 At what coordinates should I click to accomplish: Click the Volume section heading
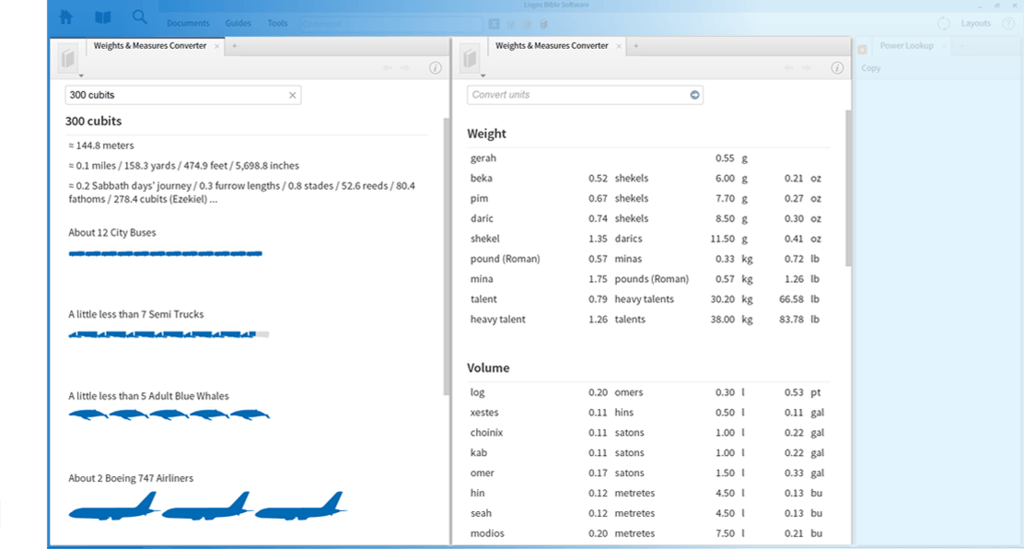click(488, 368)
